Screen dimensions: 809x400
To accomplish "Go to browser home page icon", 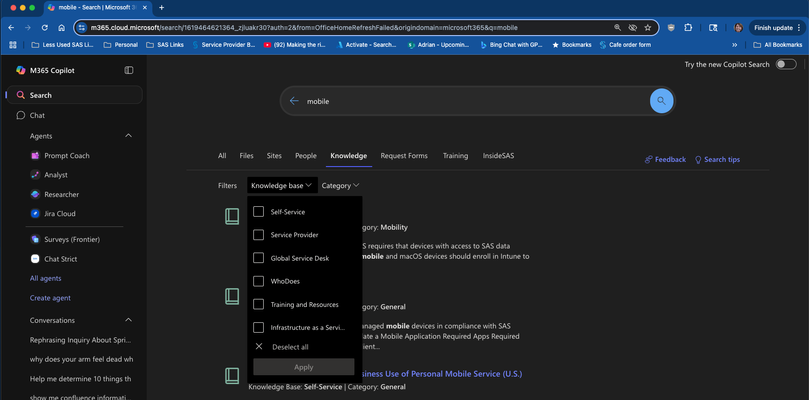I will (61, 28).
